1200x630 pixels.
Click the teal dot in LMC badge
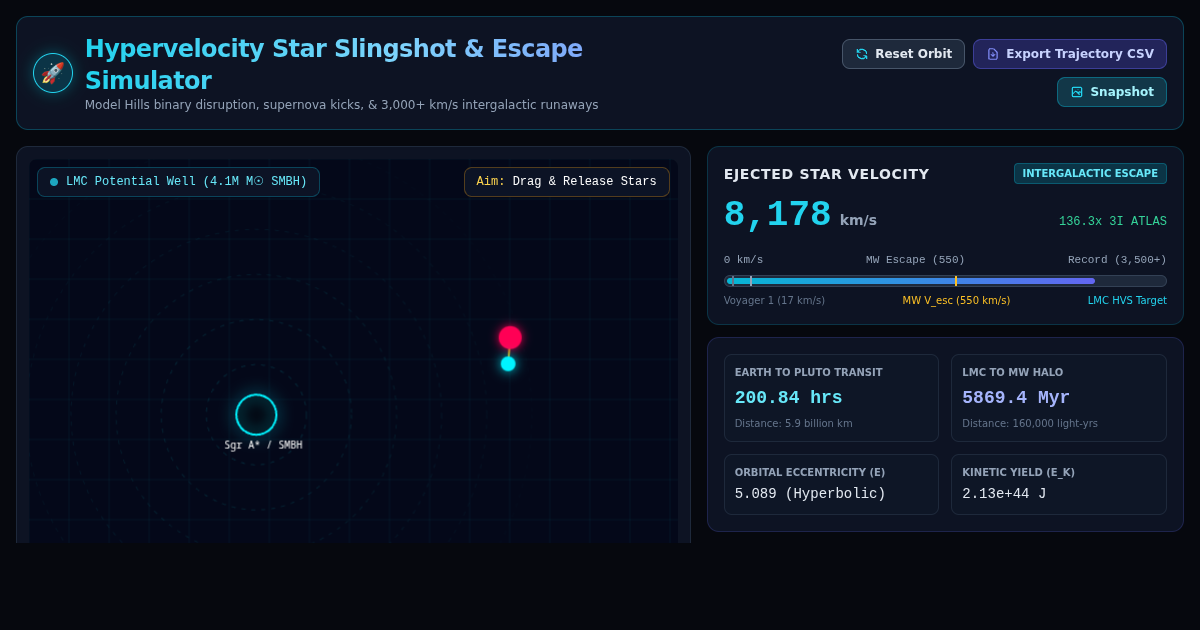point(54,182)
